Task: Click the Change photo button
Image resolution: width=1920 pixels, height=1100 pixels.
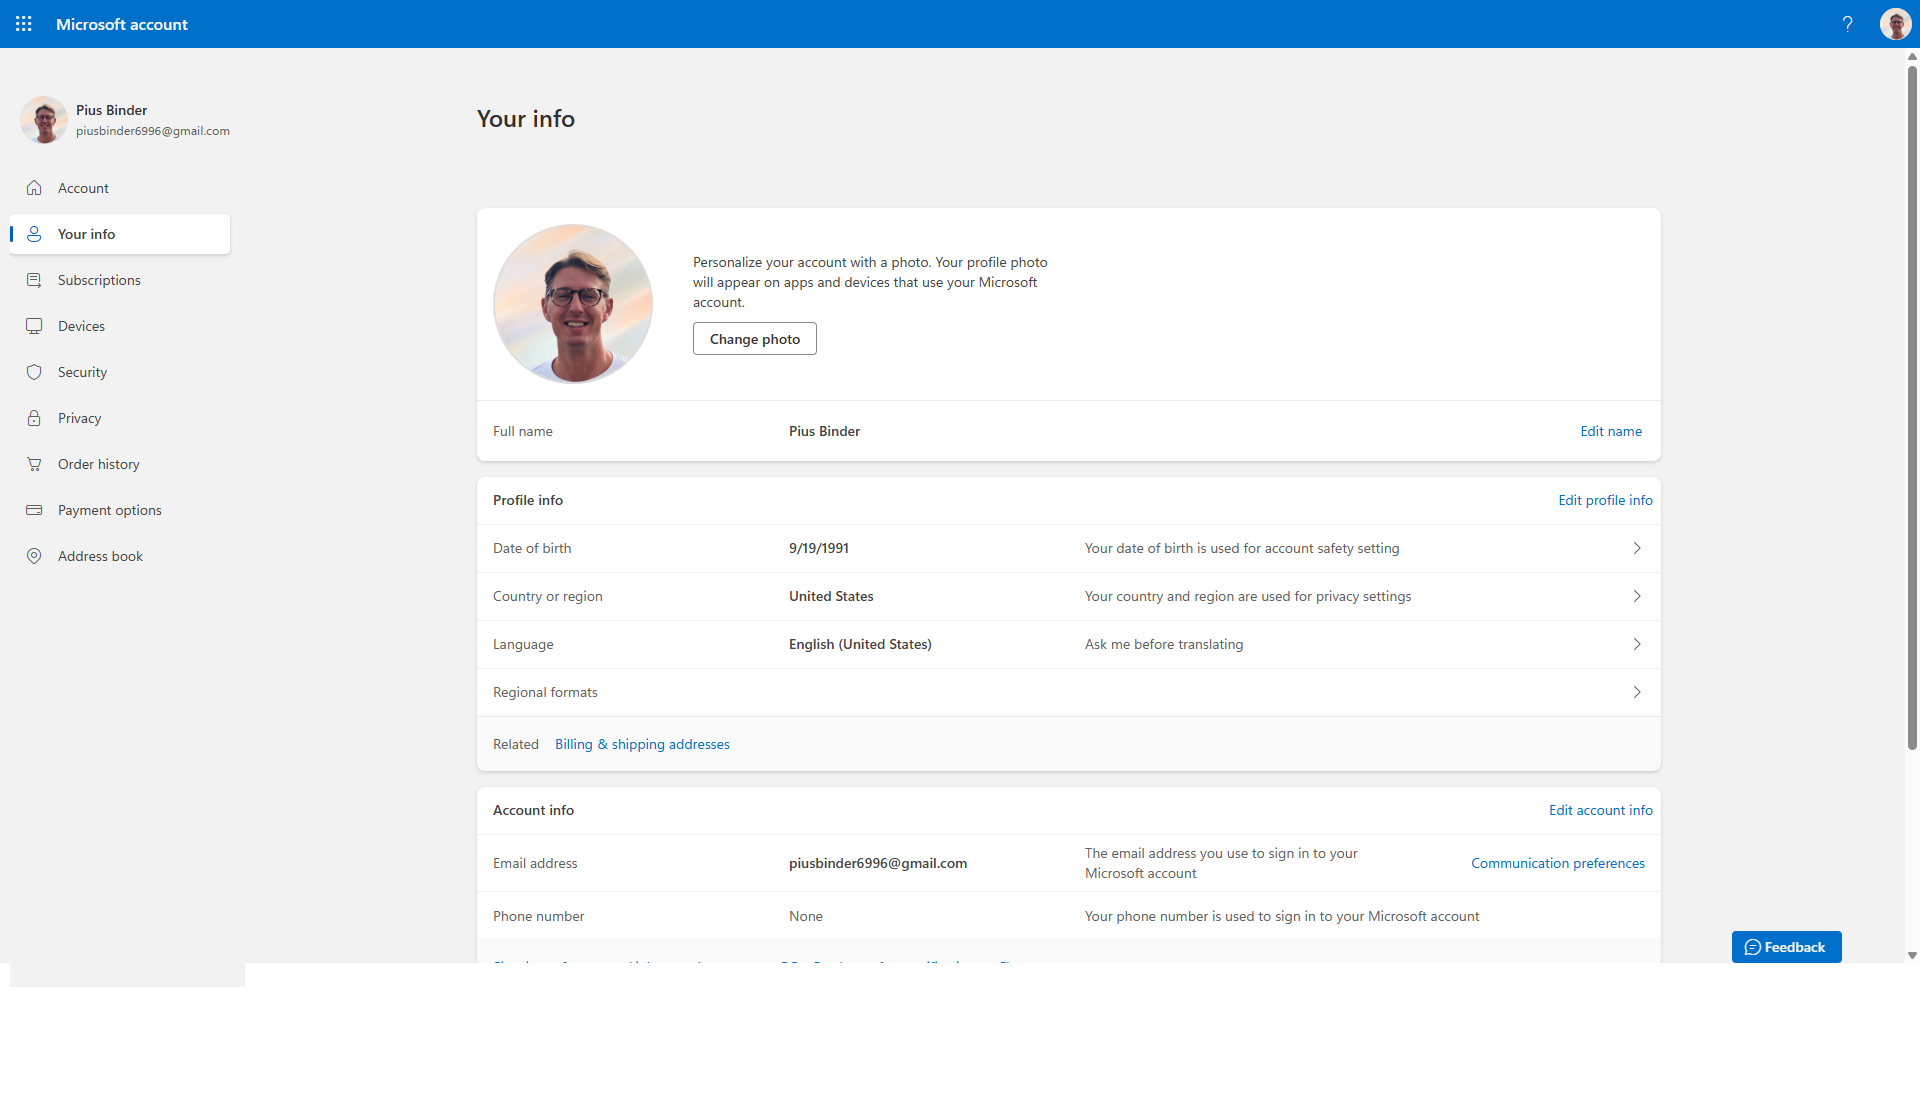Action: pyautogui.click(x=754, y=339)
